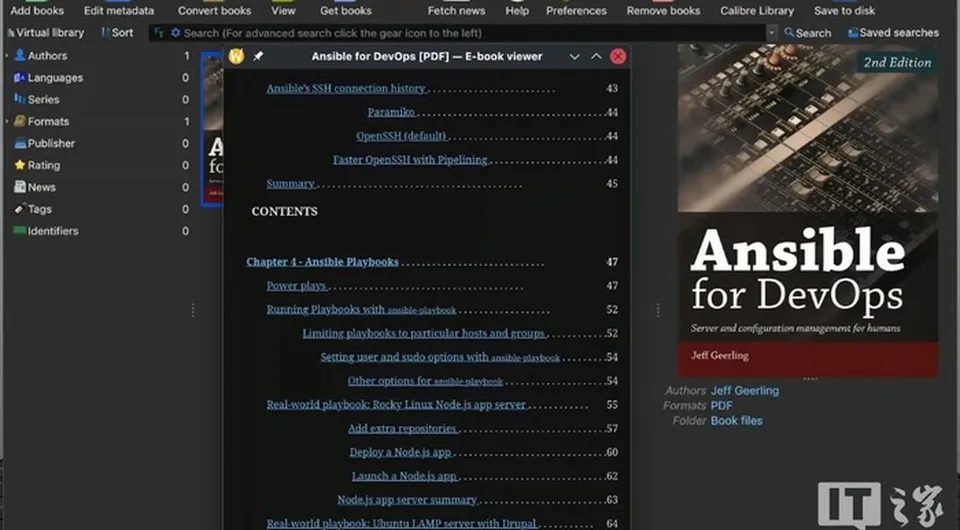Click icon left of the search gear
This screenshot has width=960, height=530.
(x=159, y=32)
